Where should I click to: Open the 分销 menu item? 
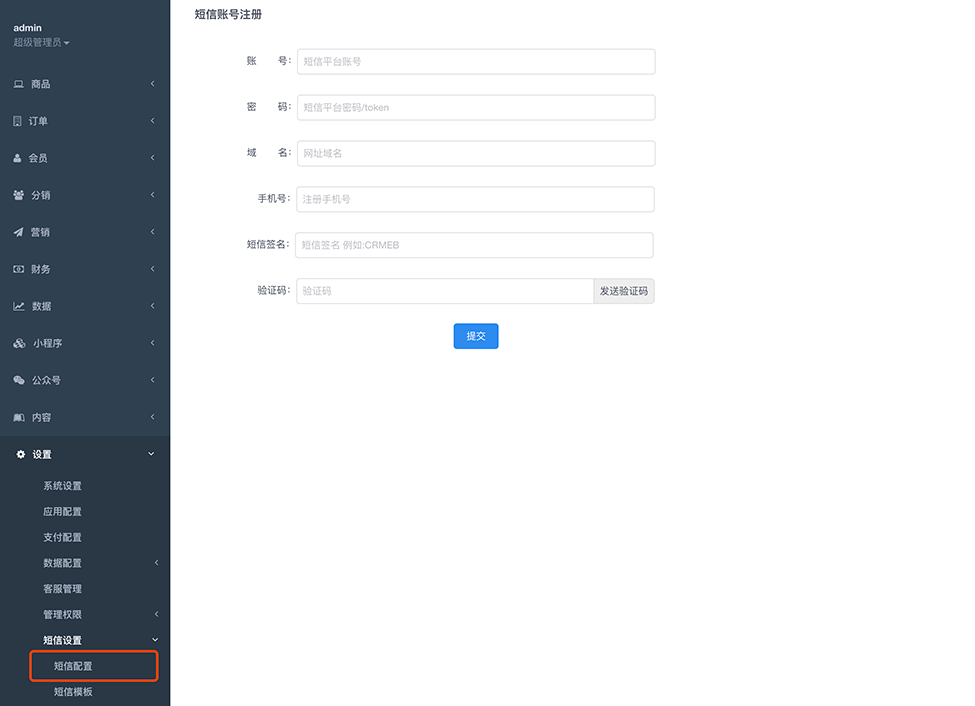coord(85,195)
